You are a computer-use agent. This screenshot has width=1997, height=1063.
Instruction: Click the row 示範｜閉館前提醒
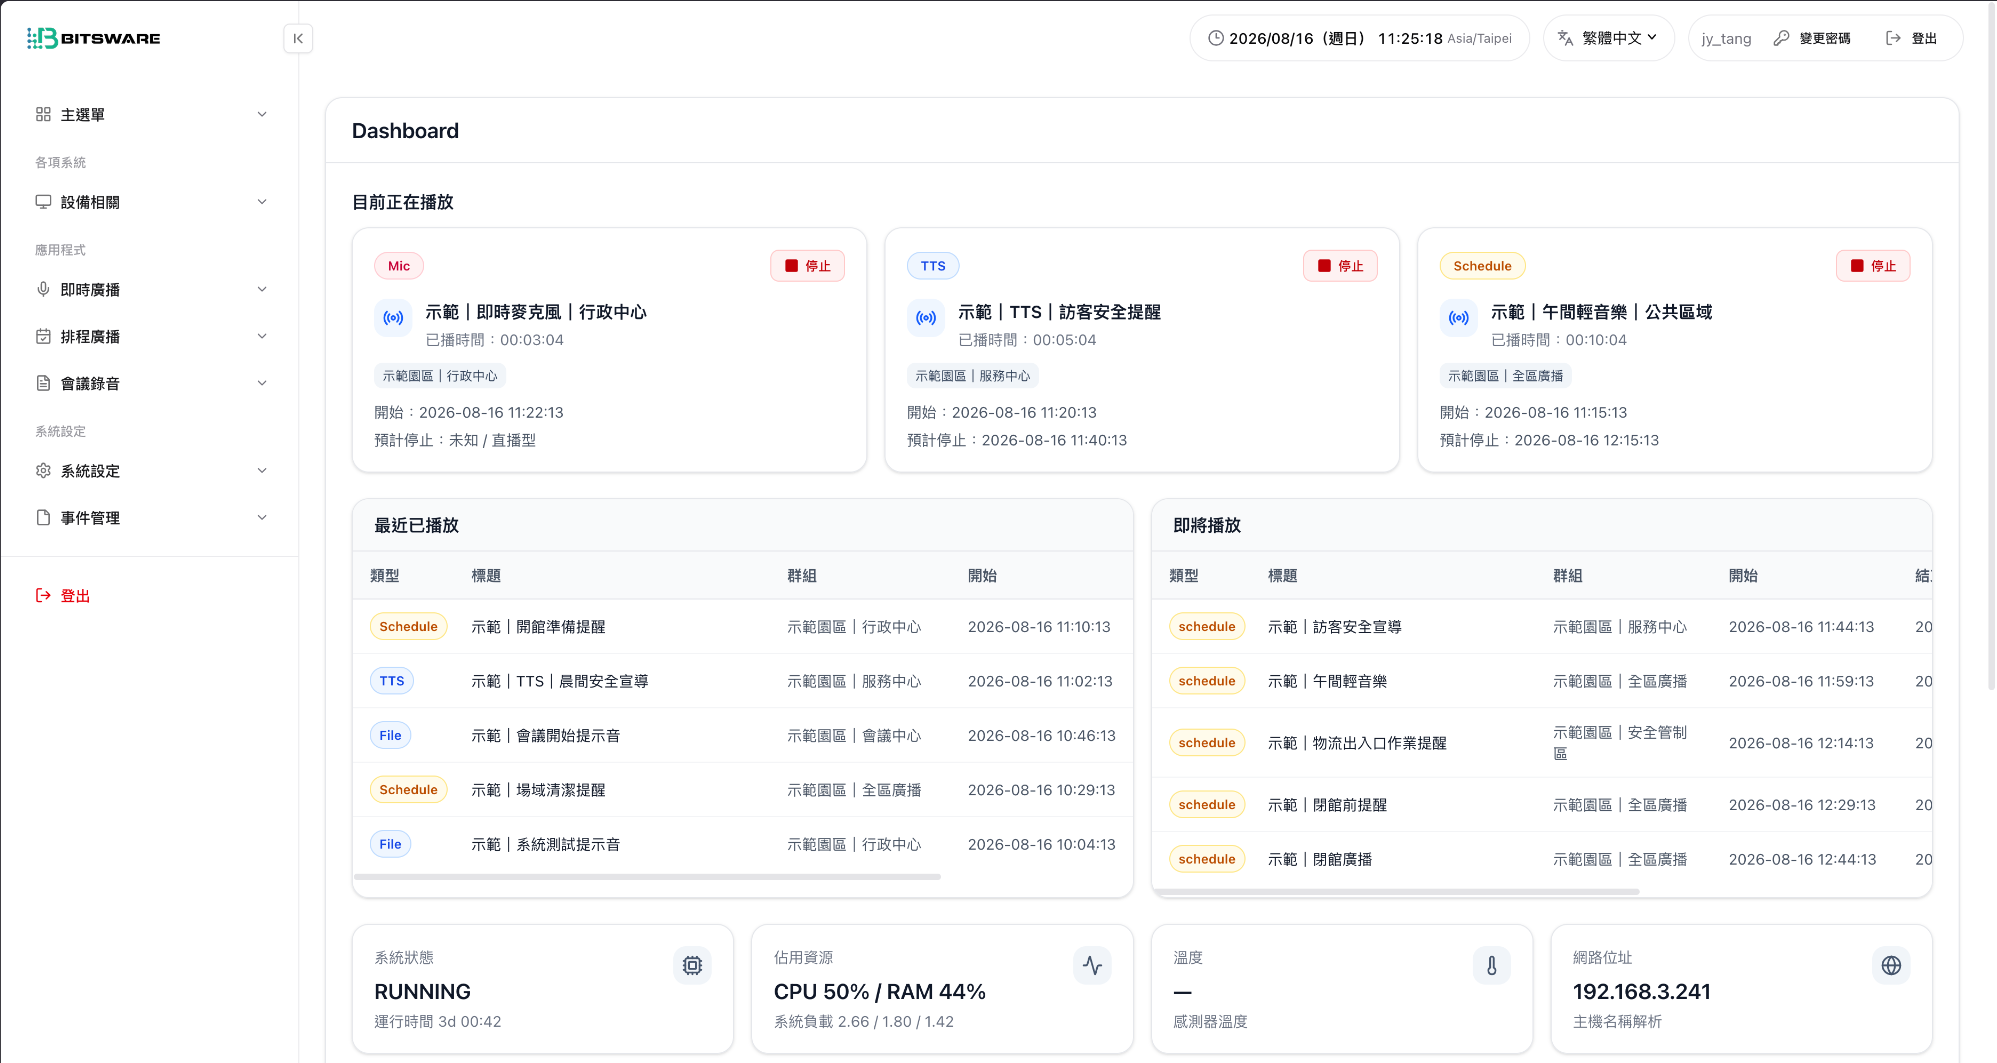(x=1542, y=805)
